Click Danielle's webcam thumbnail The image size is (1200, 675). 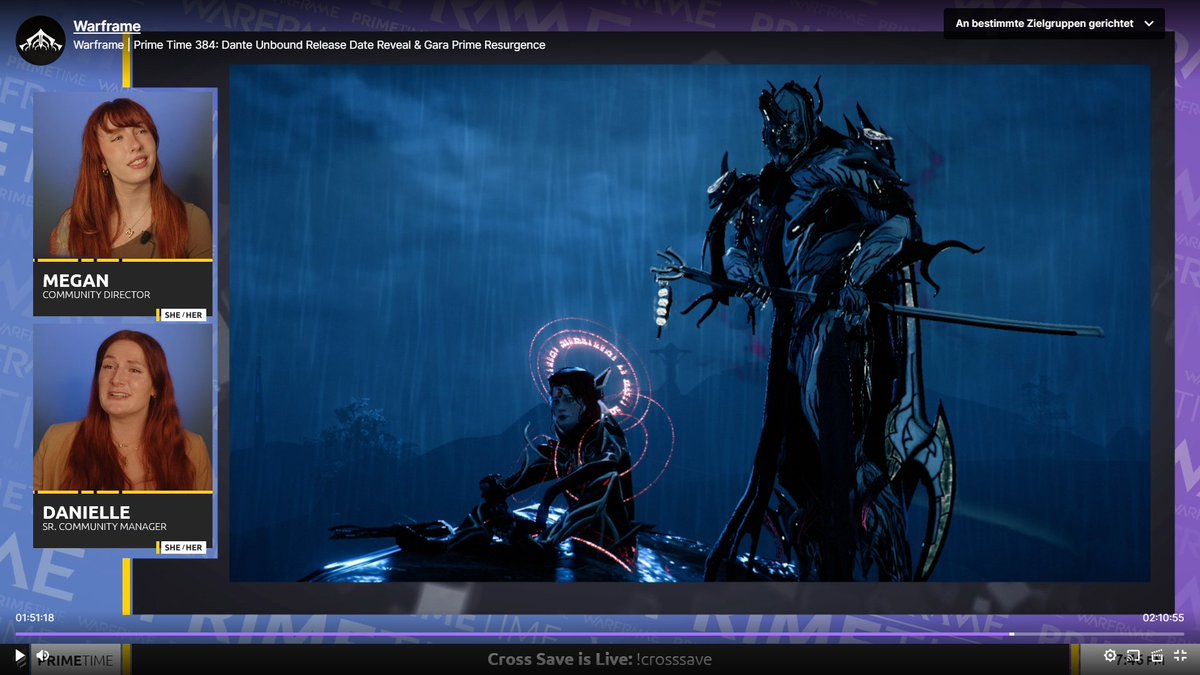[123, 408]
